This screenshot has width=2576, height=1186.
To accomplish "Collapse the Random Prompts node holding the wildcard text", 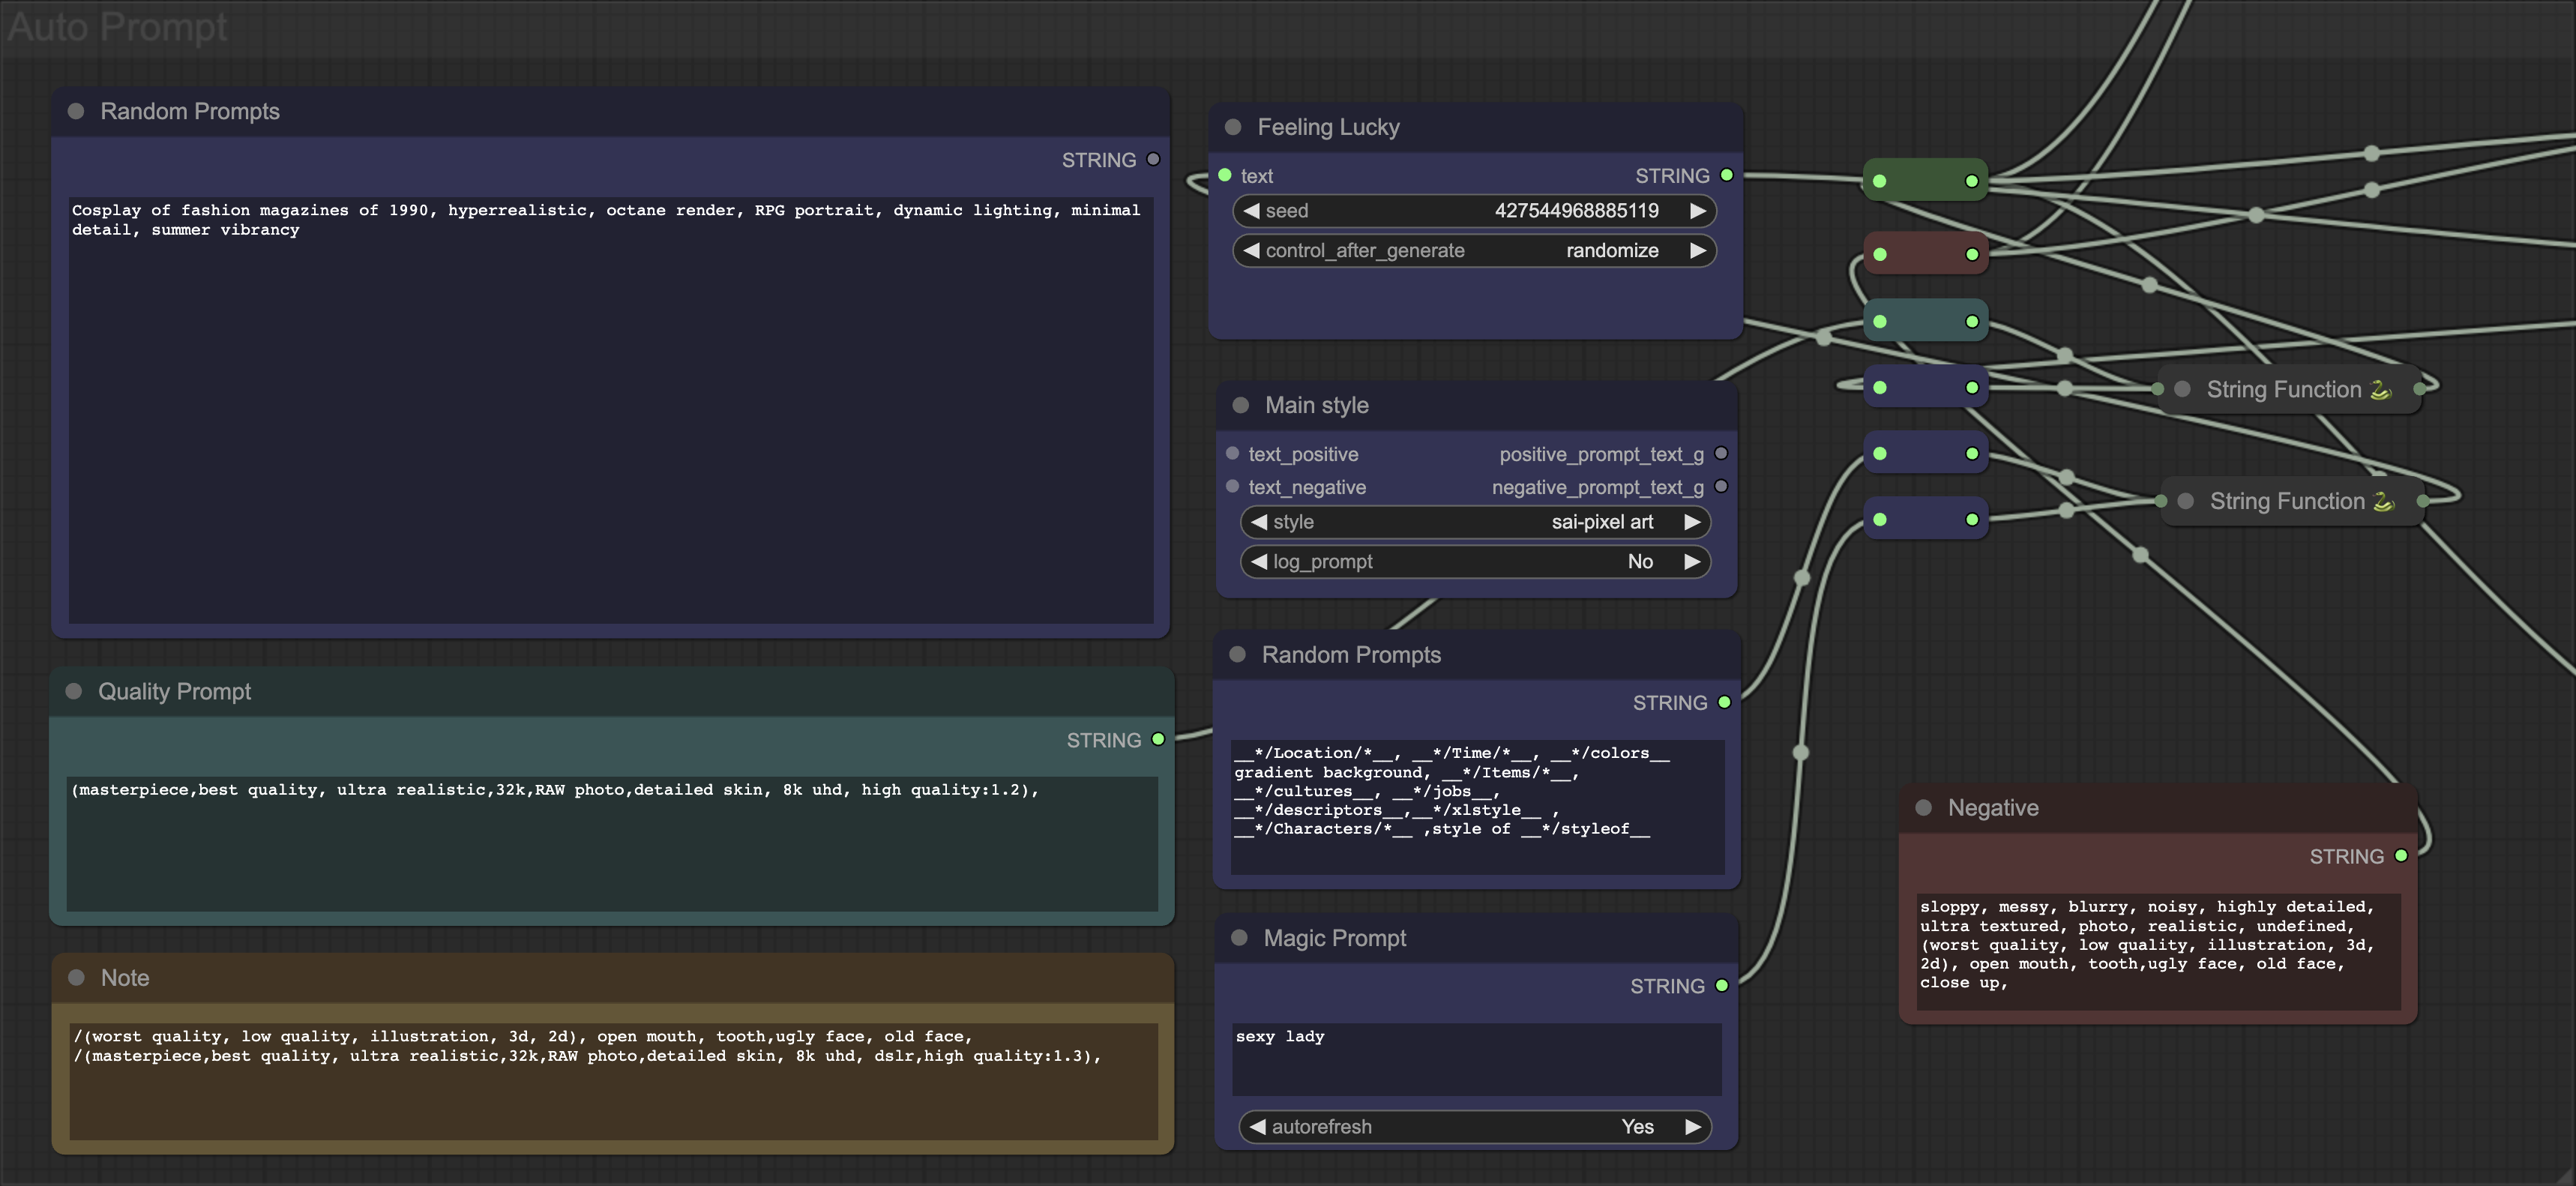I will coord(1238,654).
